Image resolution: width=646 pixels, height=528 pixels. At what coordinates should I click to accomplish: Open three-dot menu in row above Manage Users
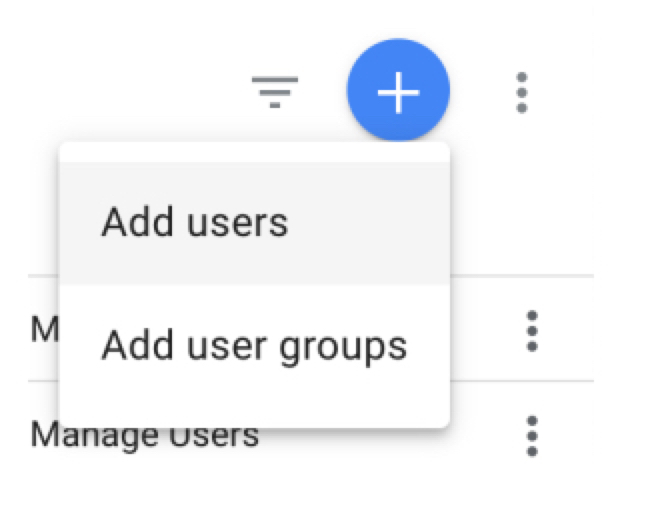pyautogui.click(x=532, y=331)
